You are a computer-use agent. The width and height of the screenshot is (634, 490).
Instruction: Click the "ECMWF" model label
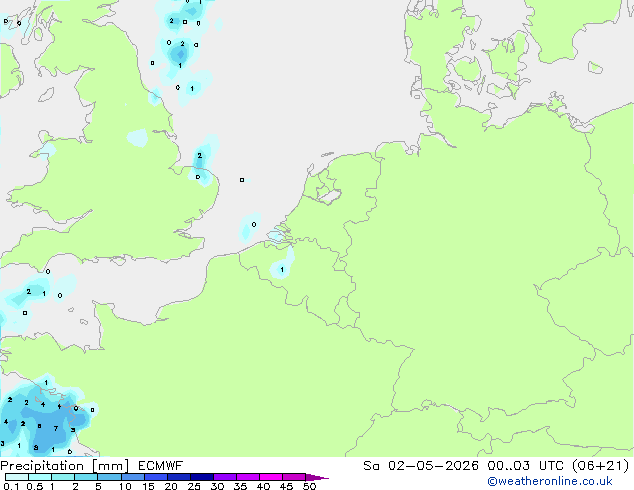point(161,466)
